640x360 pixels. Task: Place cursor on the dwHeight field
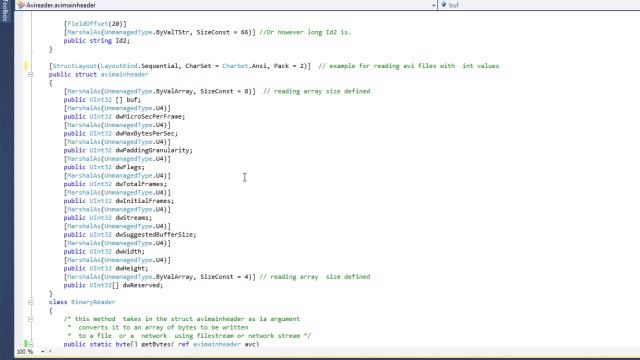[x=131, y=269]
